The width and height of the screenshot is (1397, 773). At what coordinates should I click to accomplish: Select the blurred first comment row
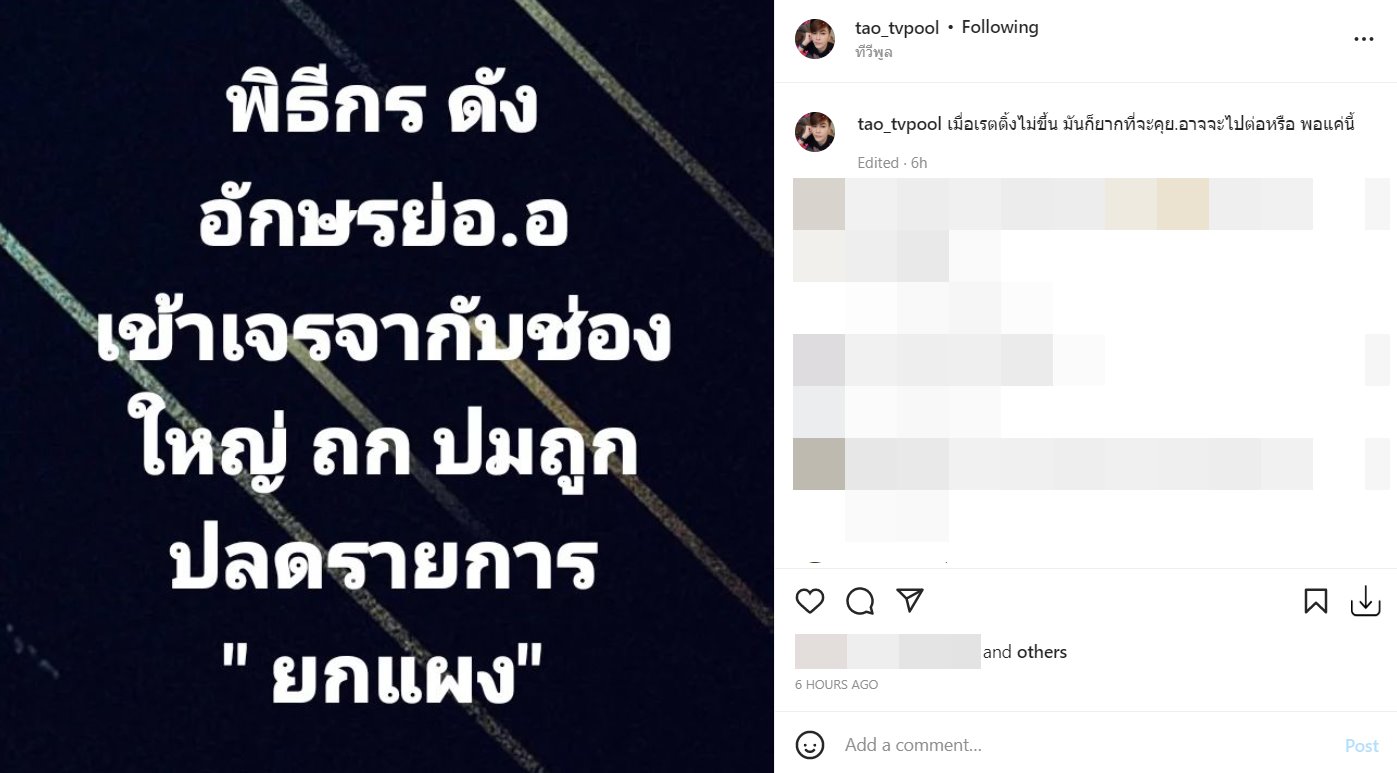[x=1053, y=204]
